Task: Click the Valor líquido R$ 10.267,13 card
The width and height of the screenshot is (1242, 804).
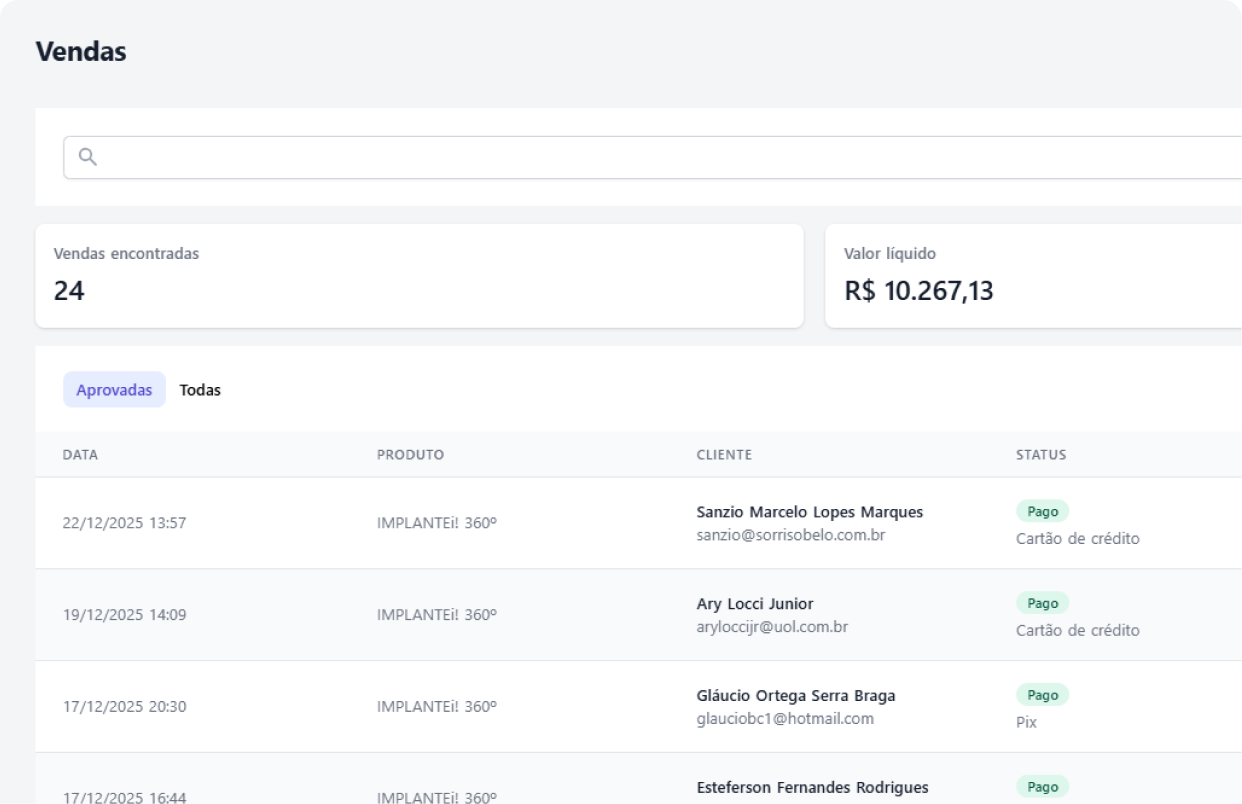Action: pos(1030,275)
